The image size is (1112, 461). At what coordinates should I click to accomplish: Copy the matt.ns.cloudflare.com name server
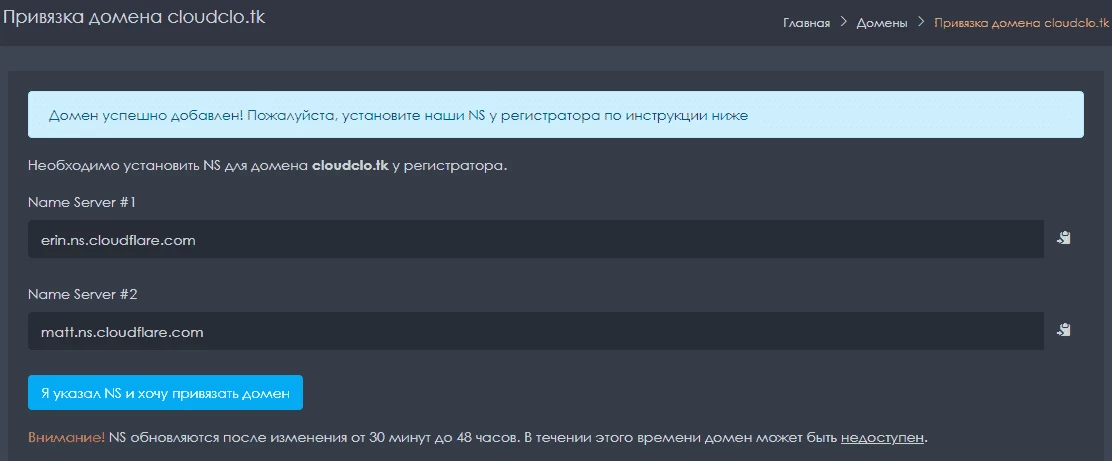coord(1063,330)
